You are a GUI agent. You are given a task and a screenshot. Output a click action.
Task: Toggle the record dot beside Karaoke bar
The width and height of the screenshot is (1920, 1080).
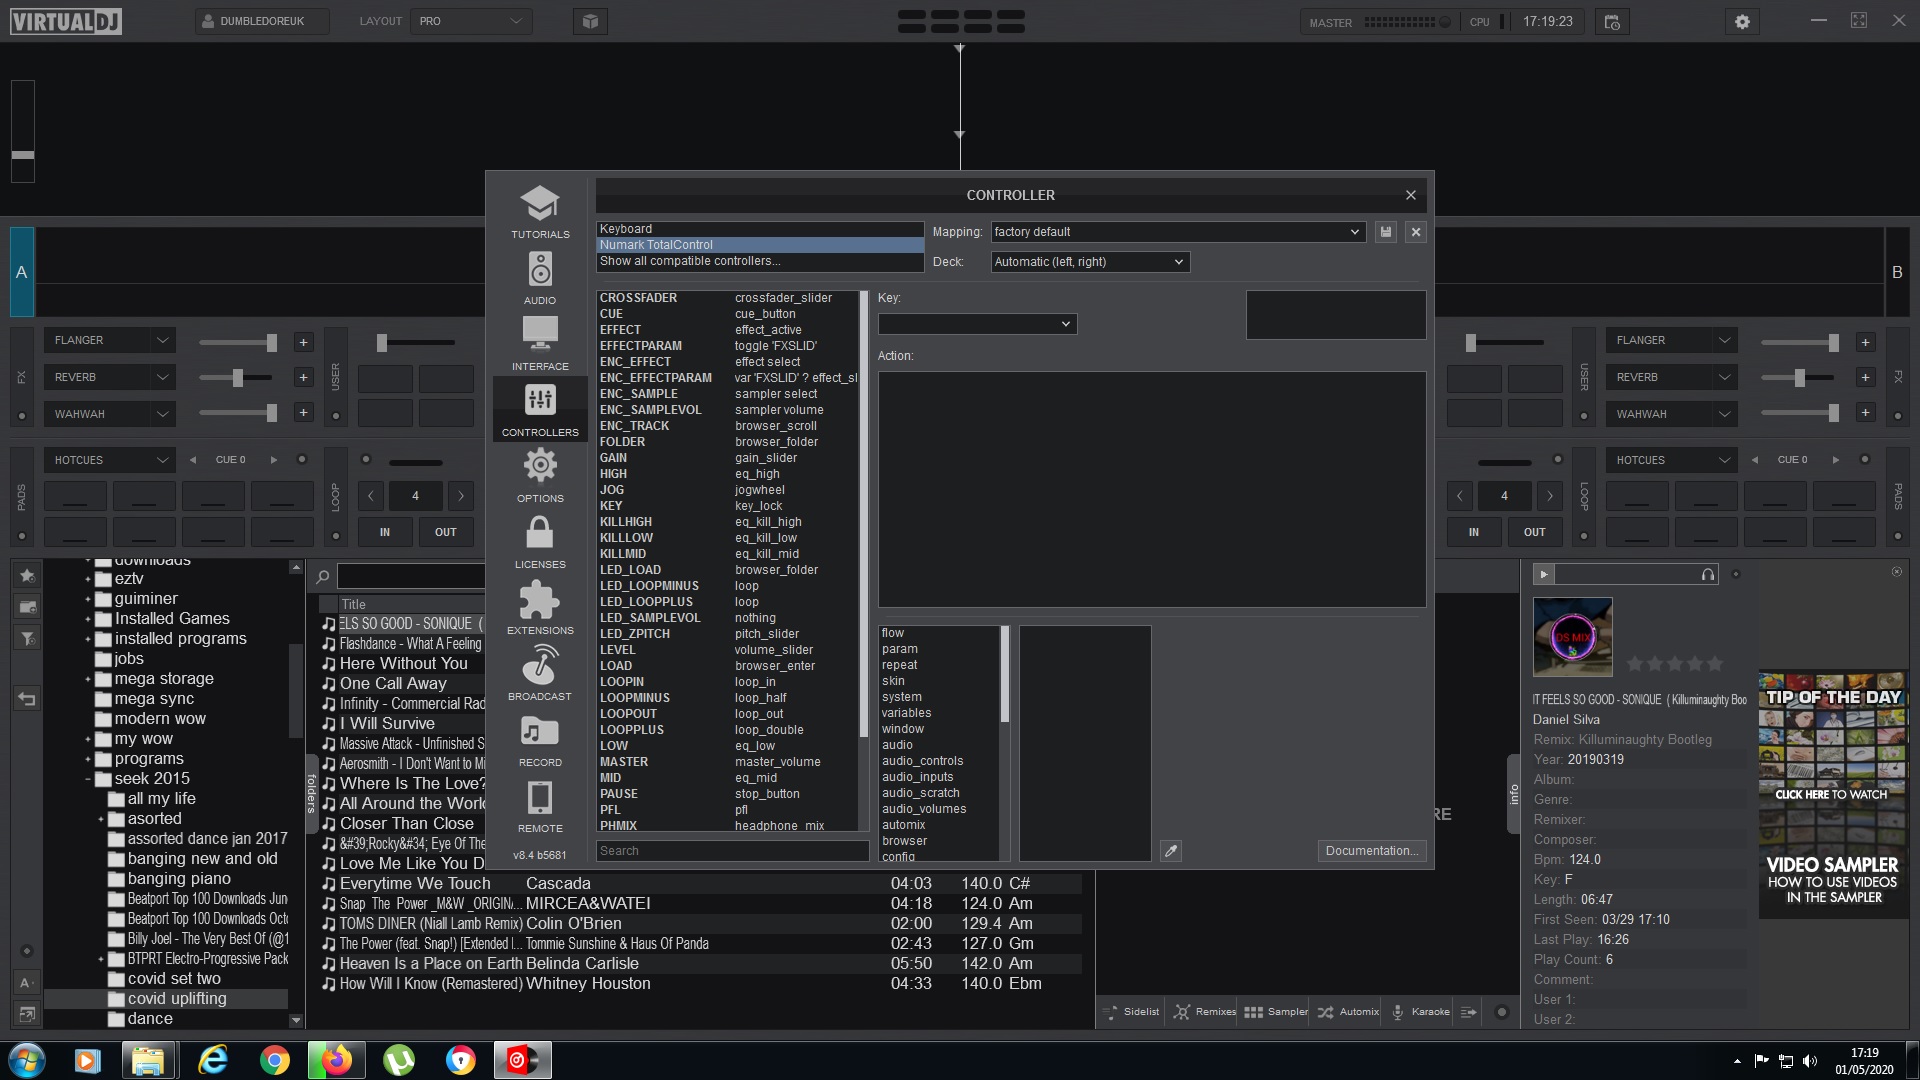coord(1501,1012)
